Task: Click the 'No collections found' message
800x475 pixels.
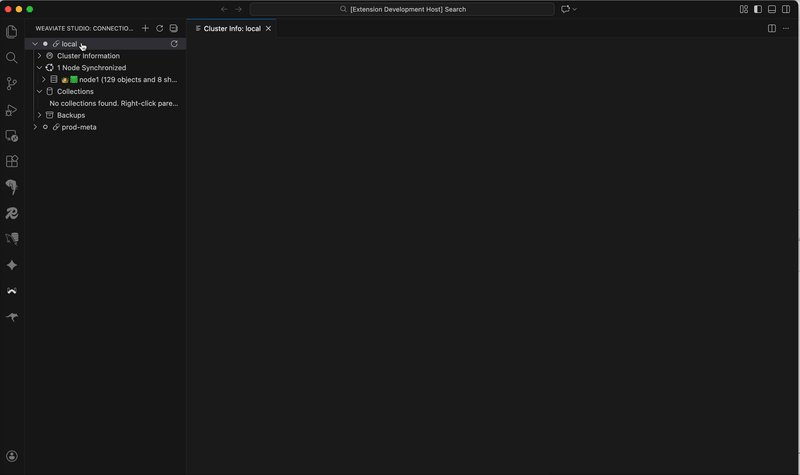Action: [114, 103]
